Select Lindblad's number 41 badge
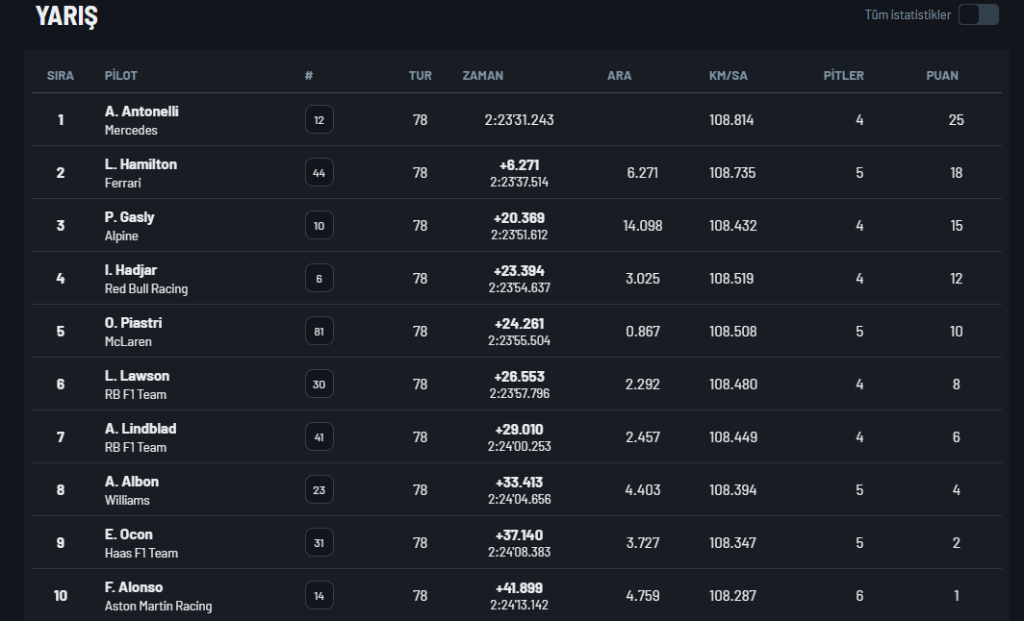This screenshot has width=1024, height=621. [319, 437]
